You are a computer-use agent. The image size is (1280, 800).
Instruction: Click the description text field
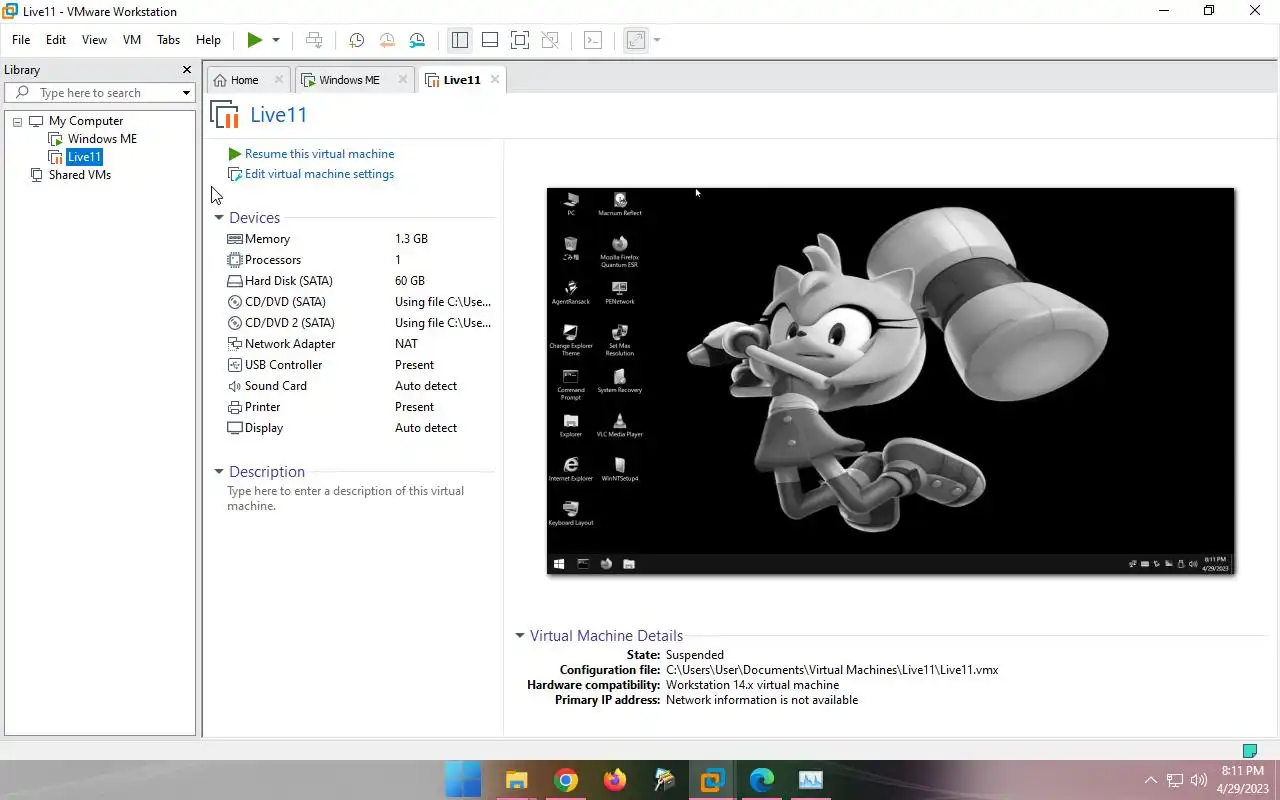pyautogui.click(x=346, y=498)
